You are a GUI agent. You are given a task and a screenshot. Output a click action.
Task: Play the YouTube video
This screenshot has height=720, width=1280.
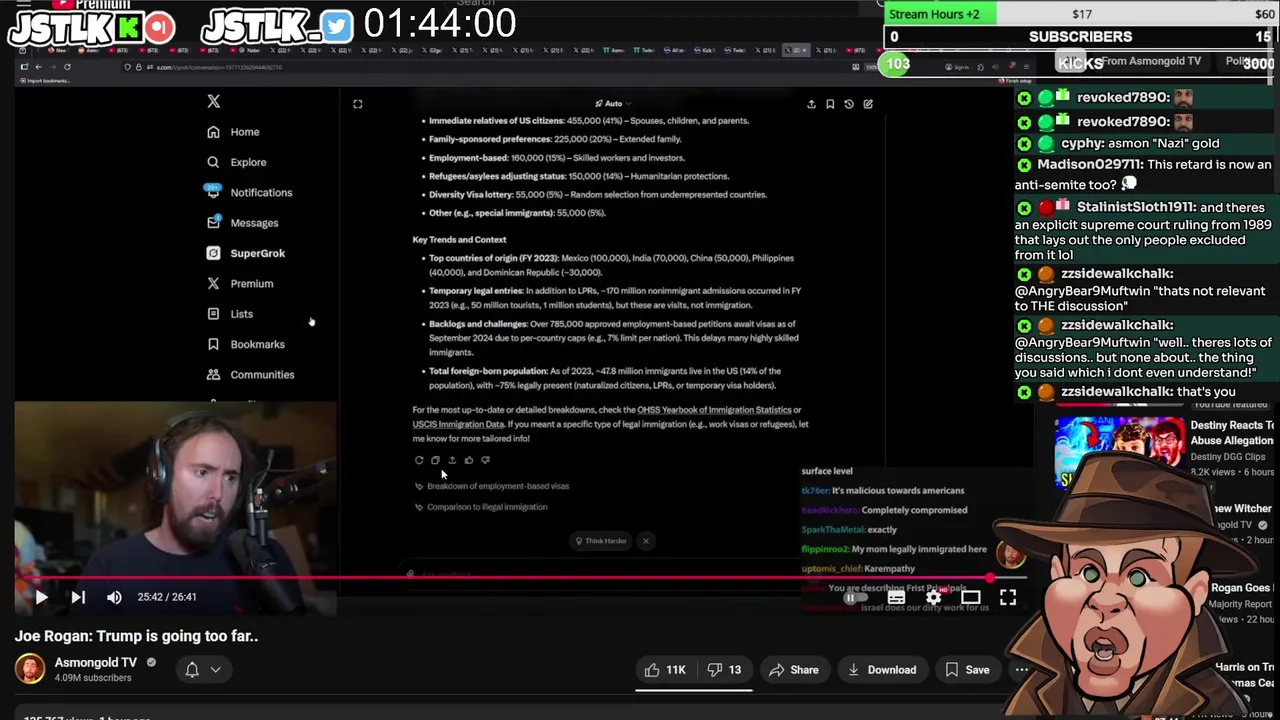click(x=41, y=597)
